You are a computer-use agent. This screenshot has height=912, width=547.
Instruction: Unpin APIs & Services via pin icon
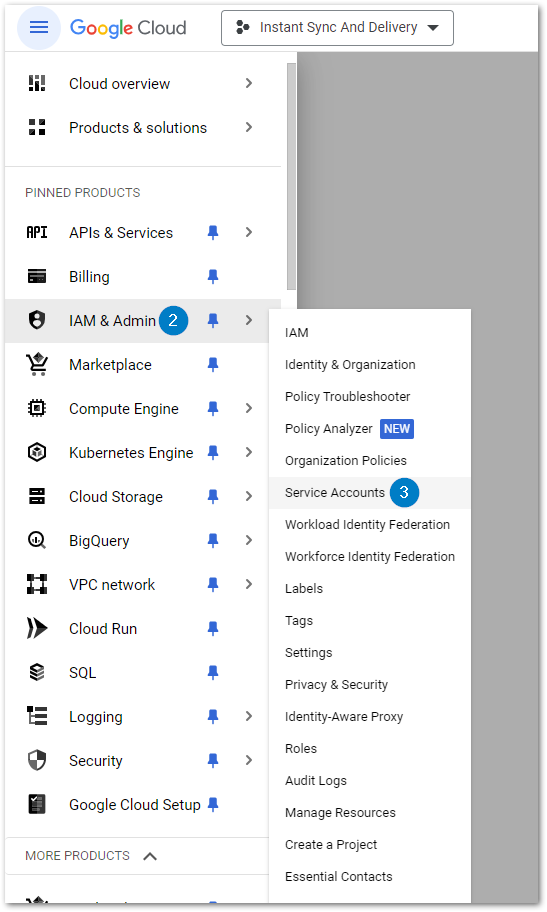(213, 233)
